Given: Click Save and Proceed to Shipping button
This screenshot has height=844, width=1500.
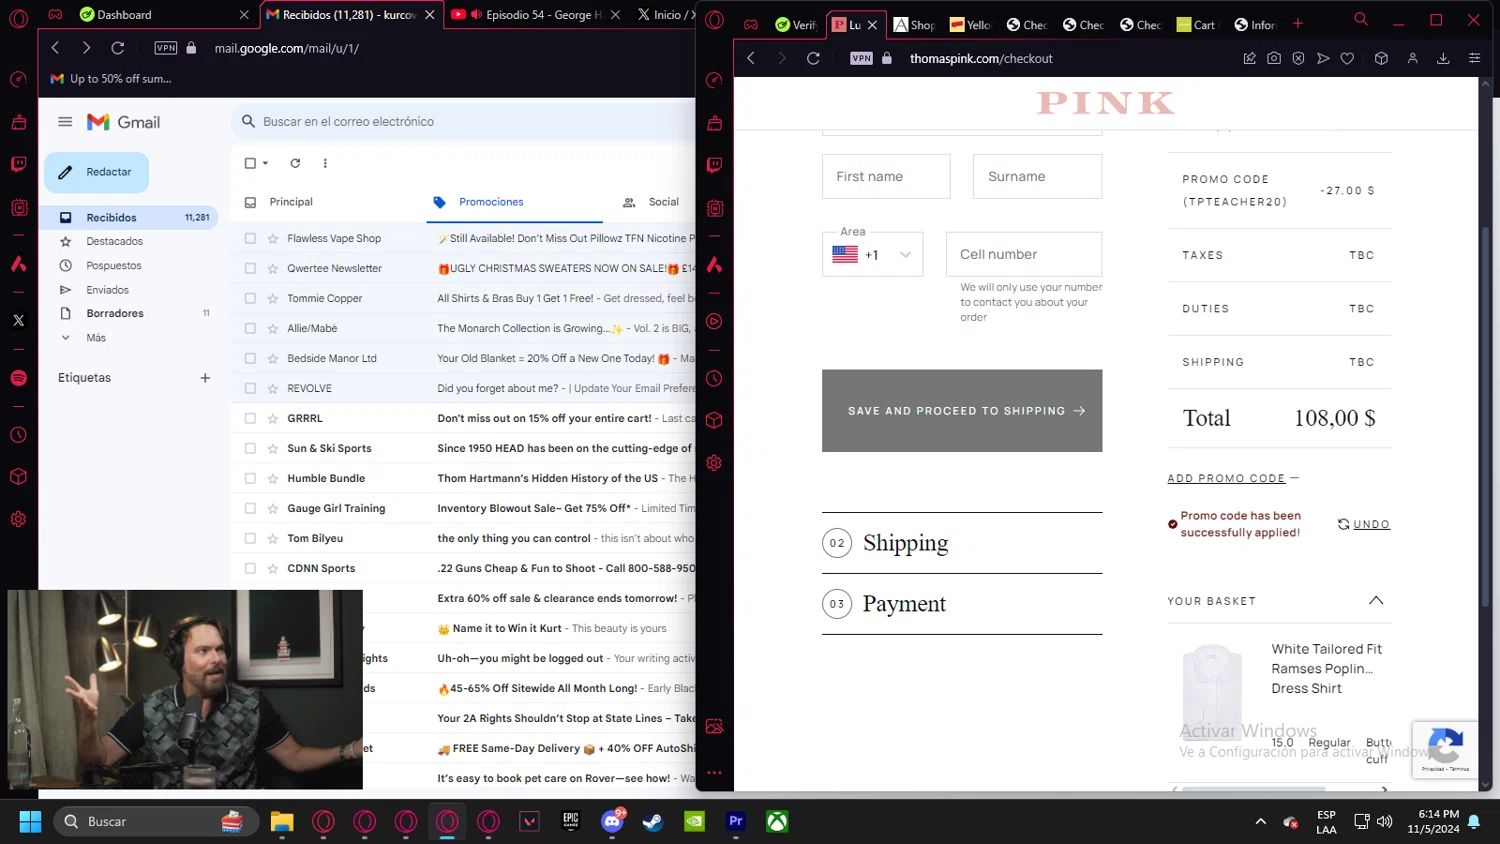Looking at the screenshot, I should click(962, 411).
